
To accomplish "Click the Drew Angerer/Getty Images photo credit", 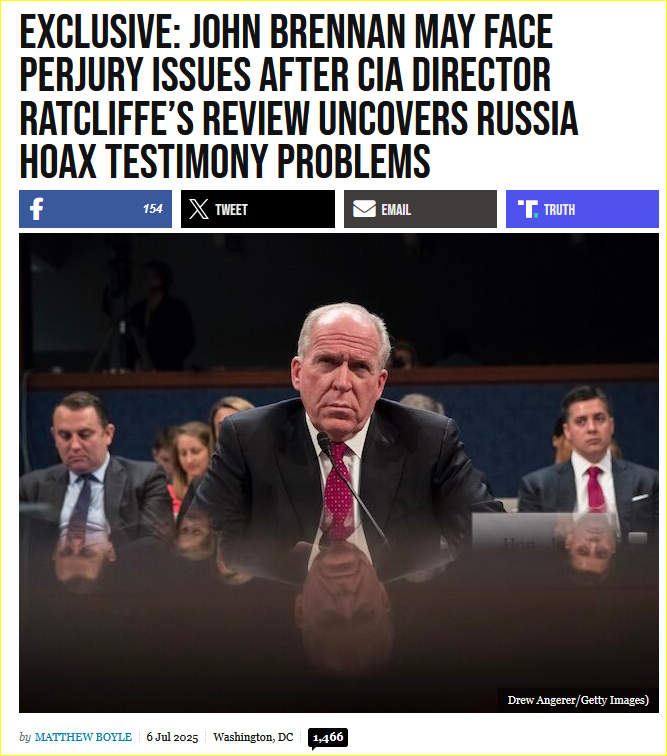I will tap(578, 700).
